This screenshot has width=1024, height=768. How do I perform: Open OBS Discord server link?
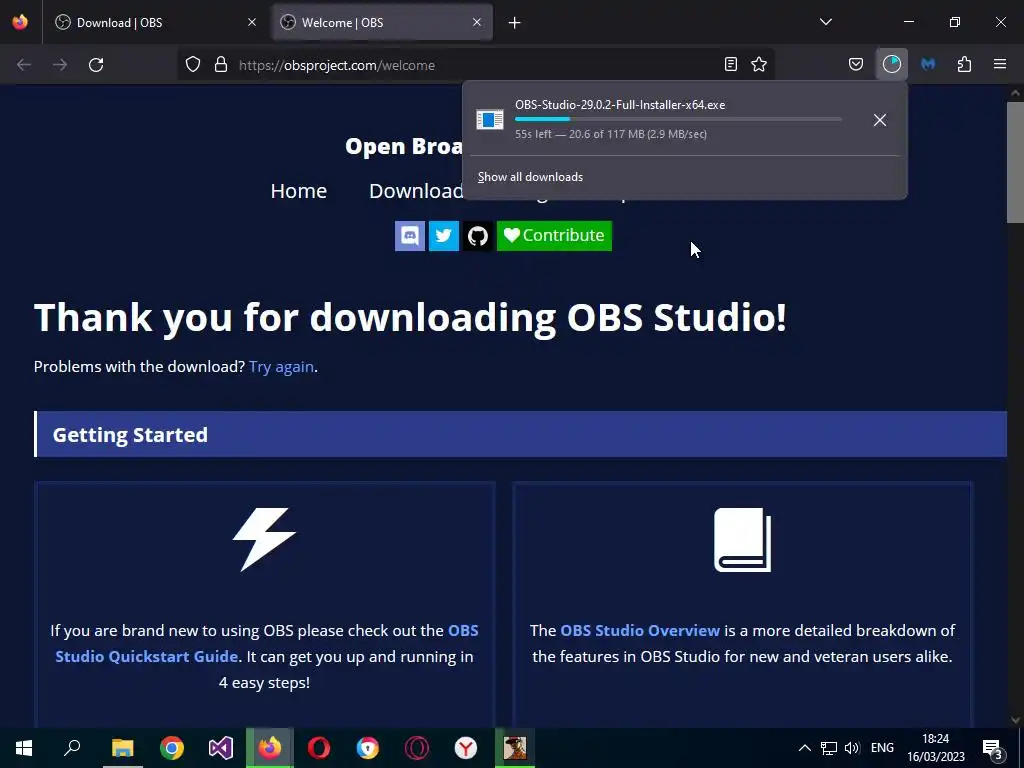tap(410, 236)
